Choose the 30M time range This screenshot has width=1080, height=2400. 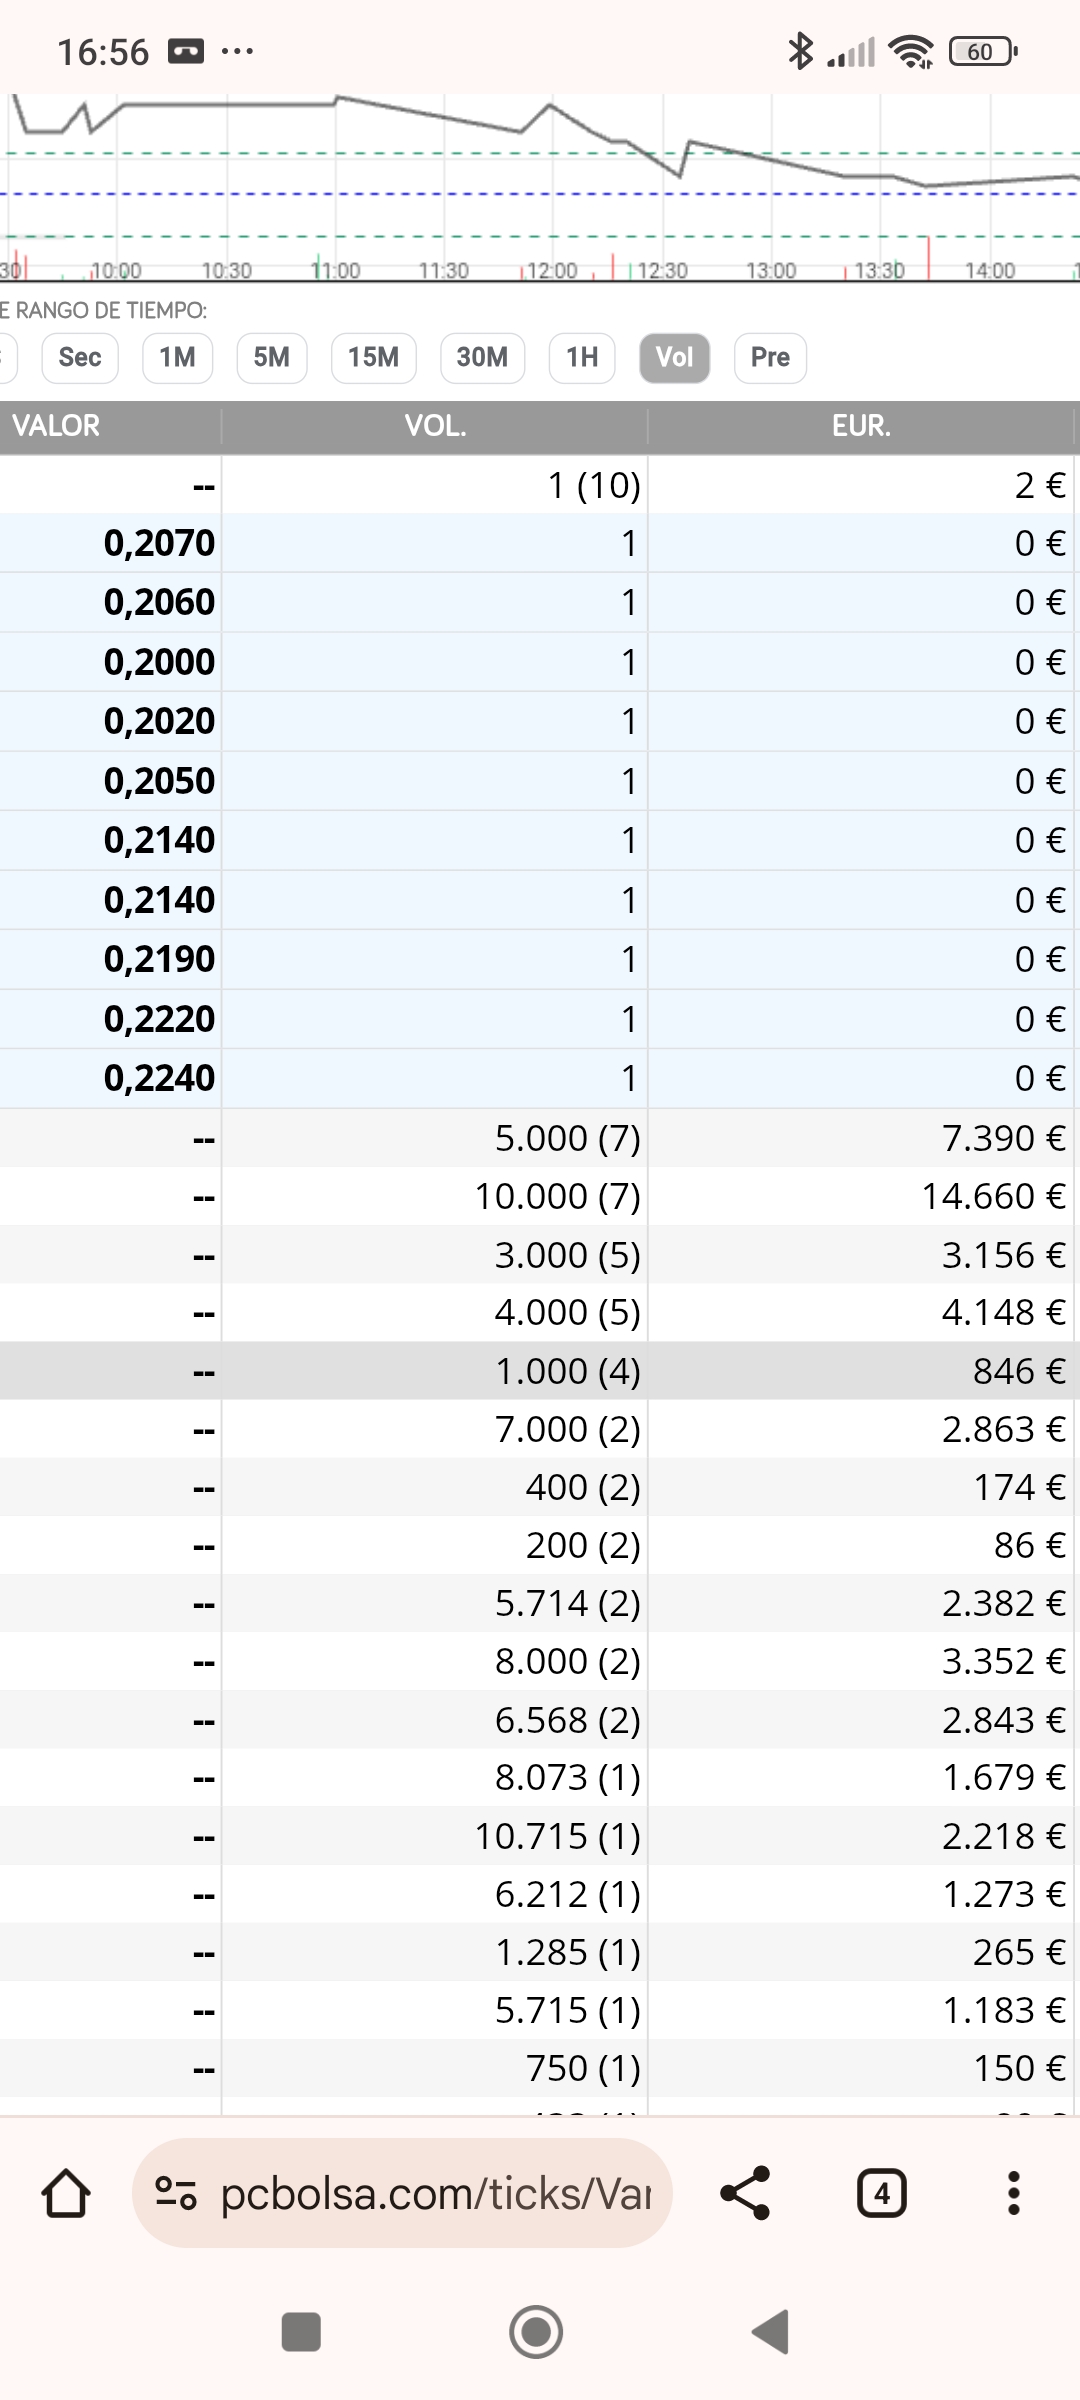(x=482, y=357)
